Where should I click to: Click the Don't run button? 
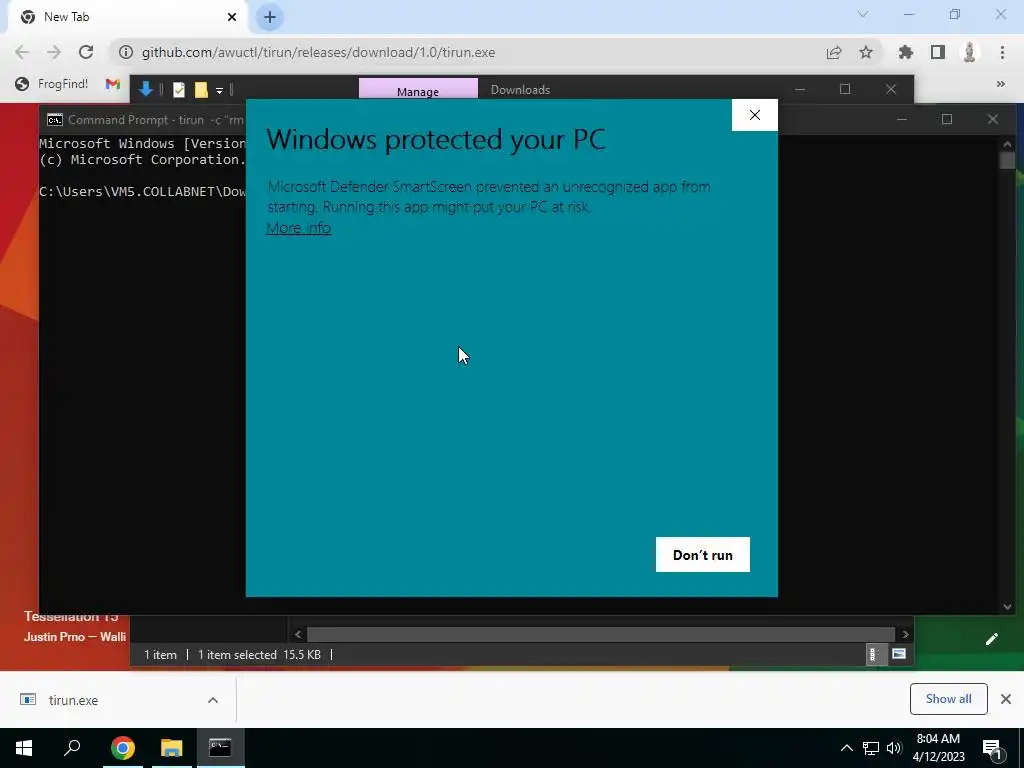pyautogui.click(x=703, y=554)
